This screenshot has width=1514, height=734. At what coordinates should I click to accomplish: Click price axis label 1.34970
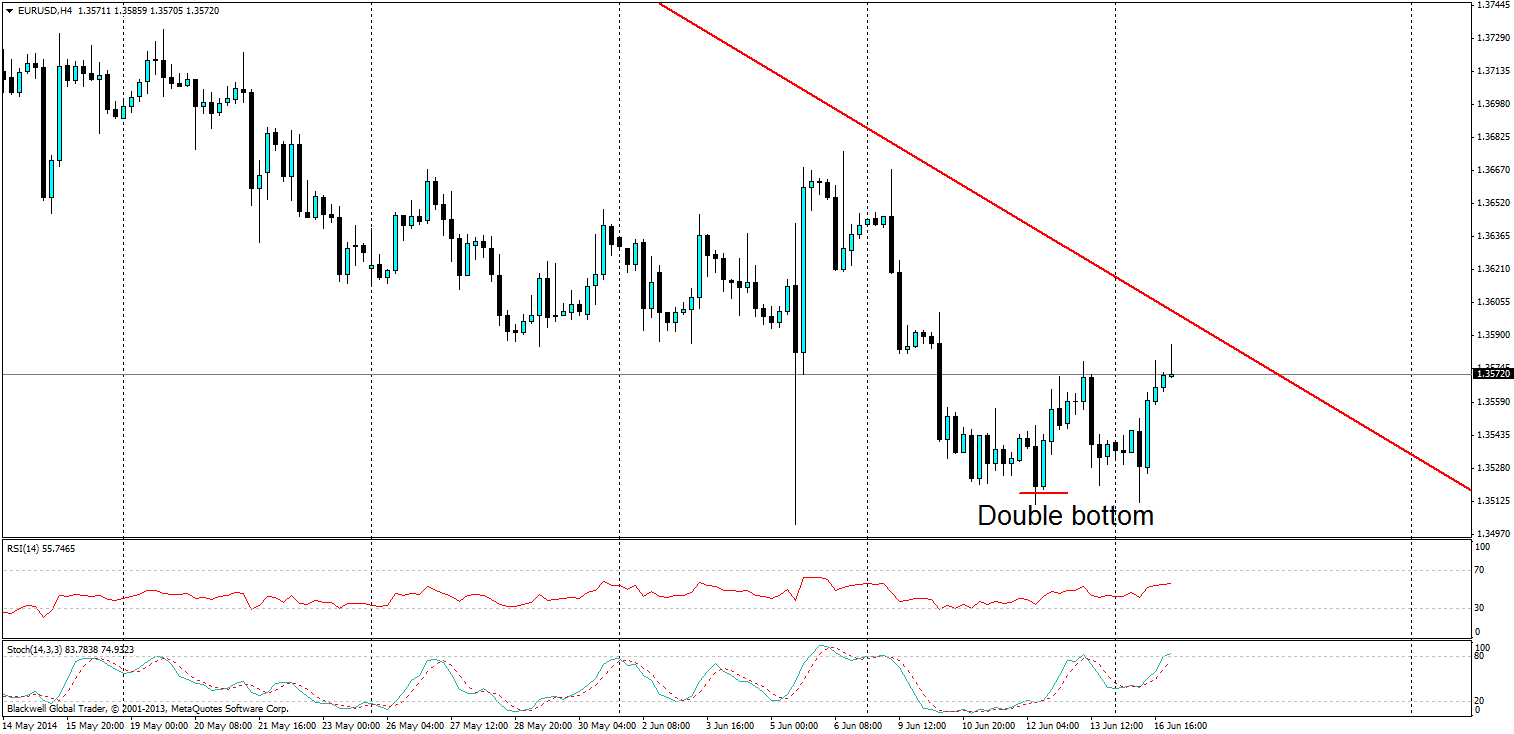(1494, 534)
